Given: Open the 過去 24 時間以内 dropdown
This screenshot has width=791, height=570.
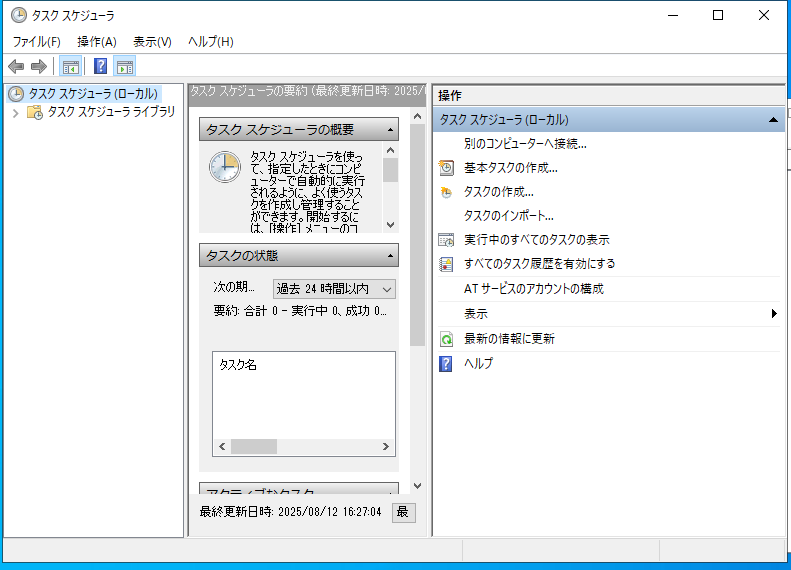Looking at the screenshot, I should pos(334,288).
